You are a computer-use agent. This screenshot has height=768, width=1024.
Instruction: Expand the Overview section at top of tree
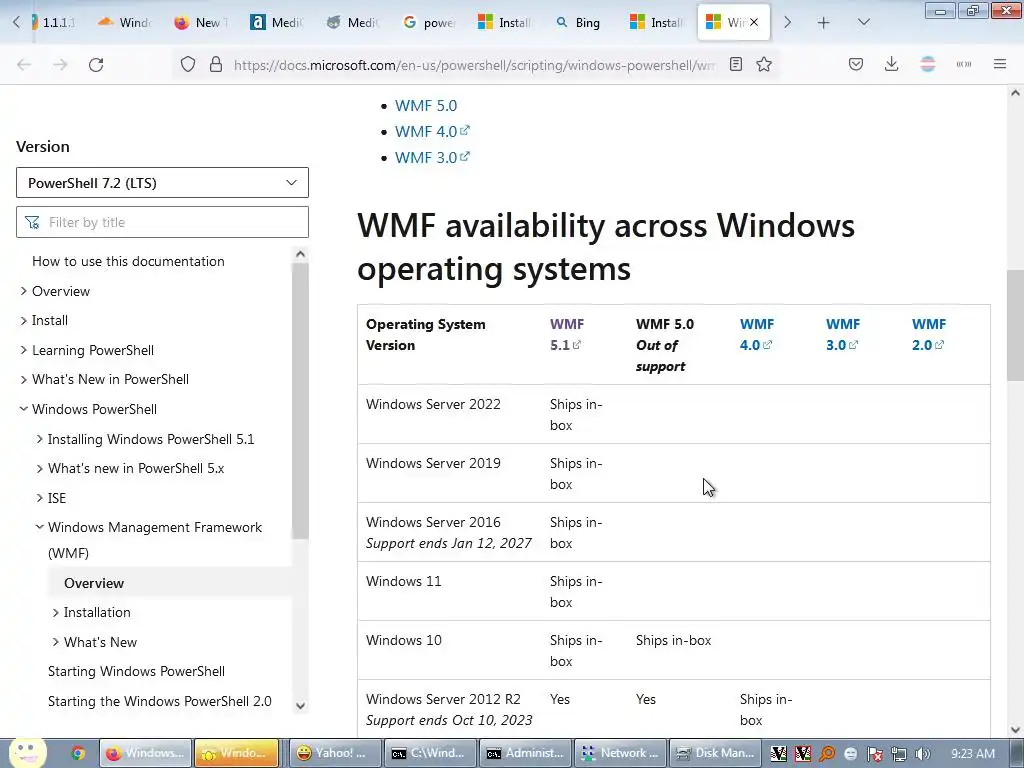click(24, 291)
